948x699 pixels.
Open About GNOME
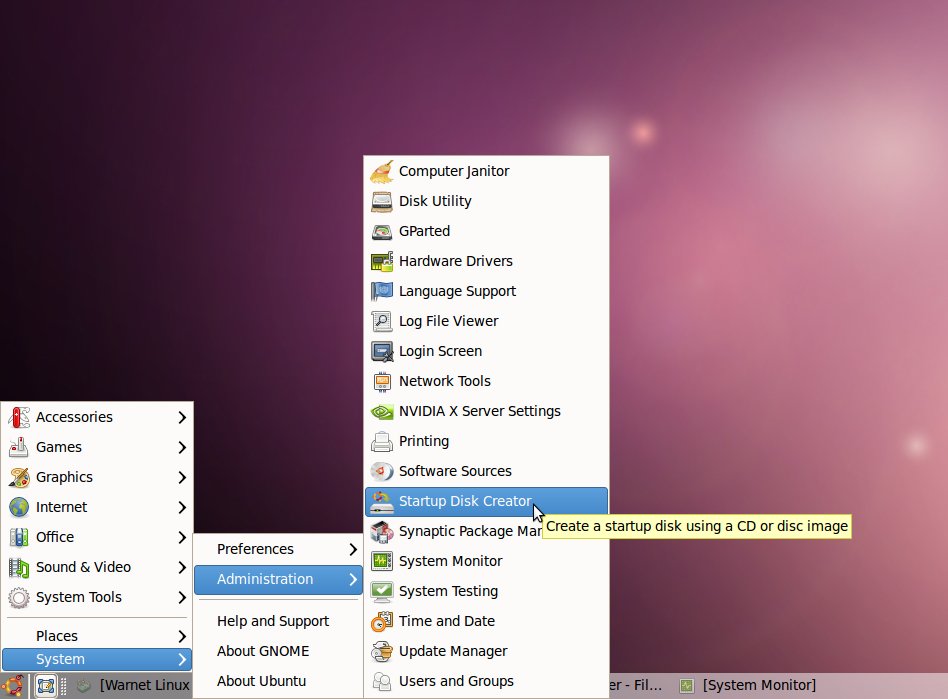tap(278, 651)
